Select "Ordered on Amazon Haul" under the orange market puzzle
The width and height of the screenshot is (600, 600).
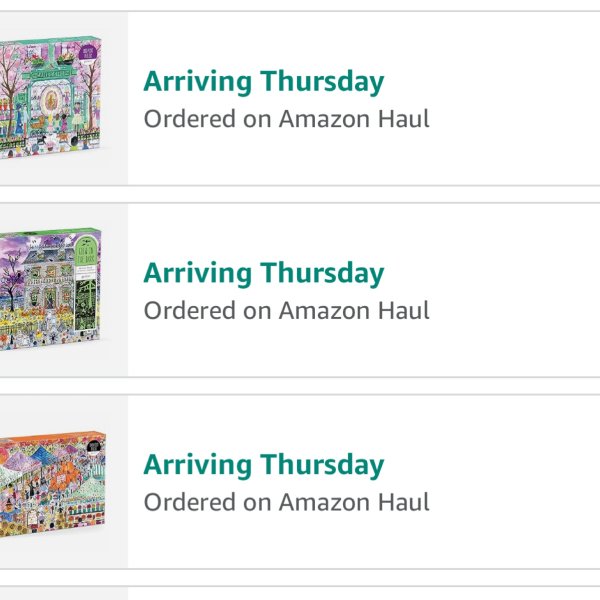286,502
